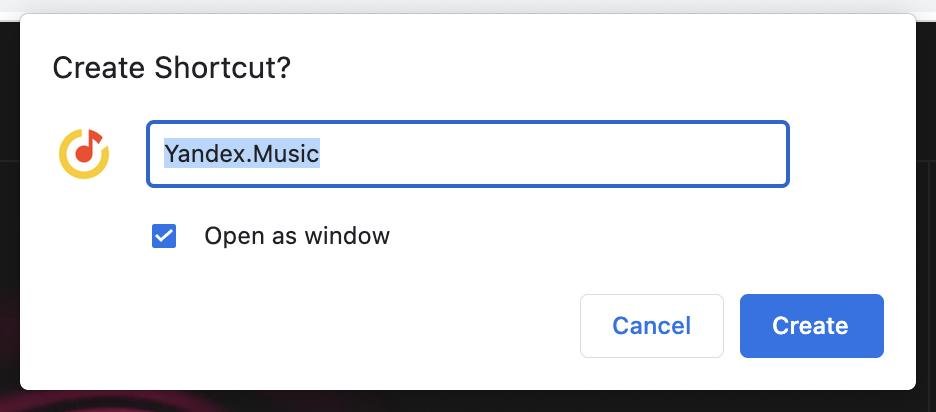Click the highlighted Yandex.Music text

tap(241, 154)
